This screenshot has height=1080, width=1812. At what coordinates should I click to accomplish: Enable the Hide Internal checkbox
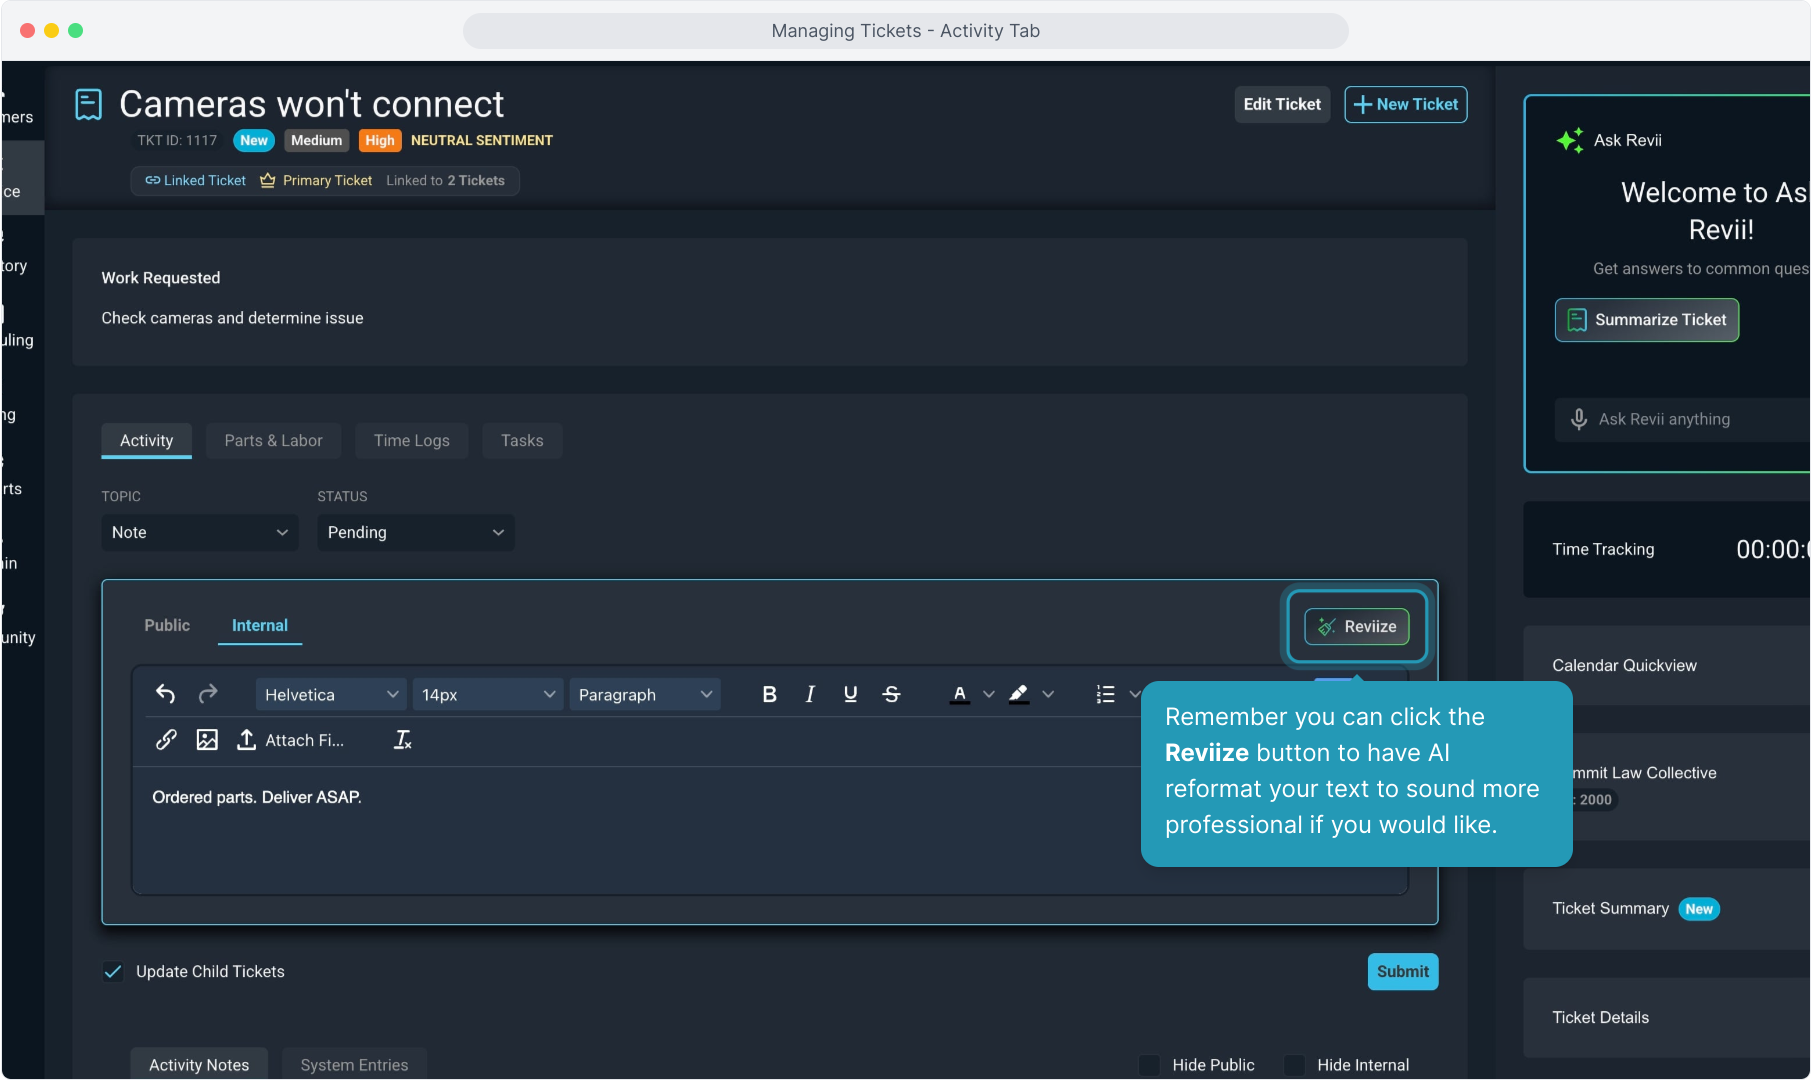coord(1295,1065)
